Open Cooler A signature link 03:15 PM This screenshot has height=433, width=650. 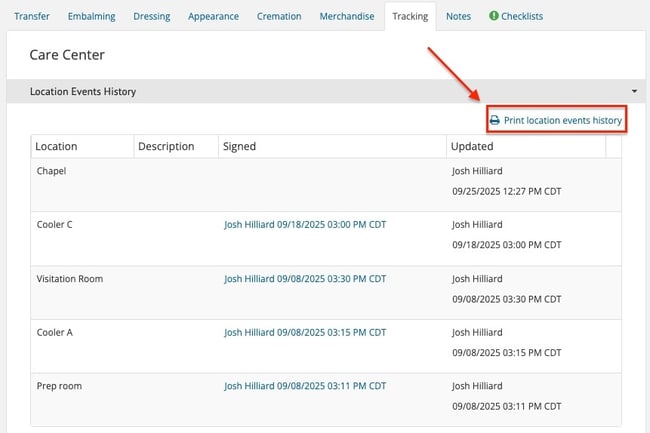(305, 332)
